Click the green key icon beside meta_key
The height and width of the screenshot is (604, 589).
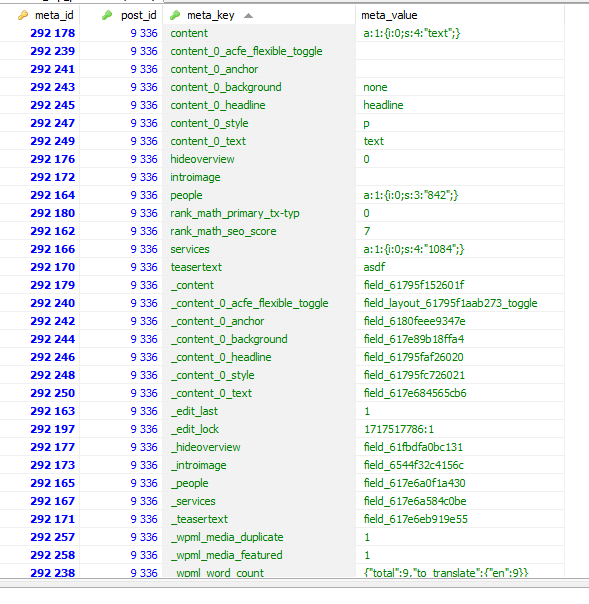coord(175,15)
